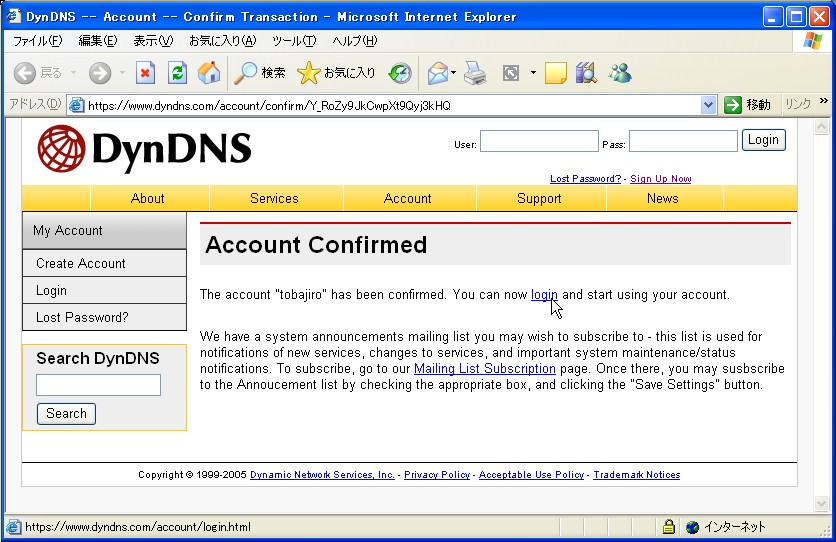Click the Mail envelope toolbar icon
Viewport: 836px width, 542px height.
click(x=438, y=73)
